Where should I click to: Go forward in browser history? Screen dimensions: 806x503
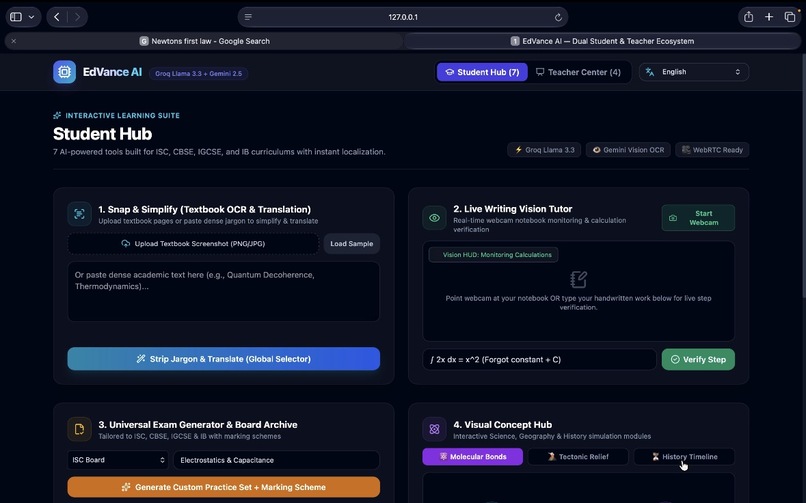[77, 17]
